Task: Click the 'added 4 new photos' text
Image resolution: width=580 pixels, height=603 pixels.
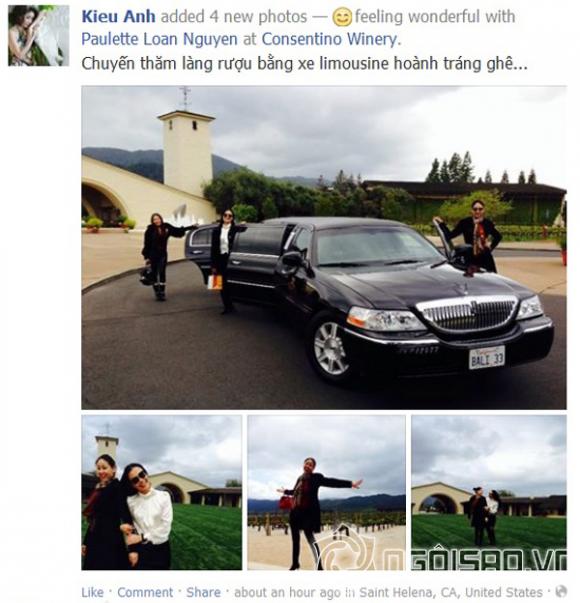Action: point(234,17)
